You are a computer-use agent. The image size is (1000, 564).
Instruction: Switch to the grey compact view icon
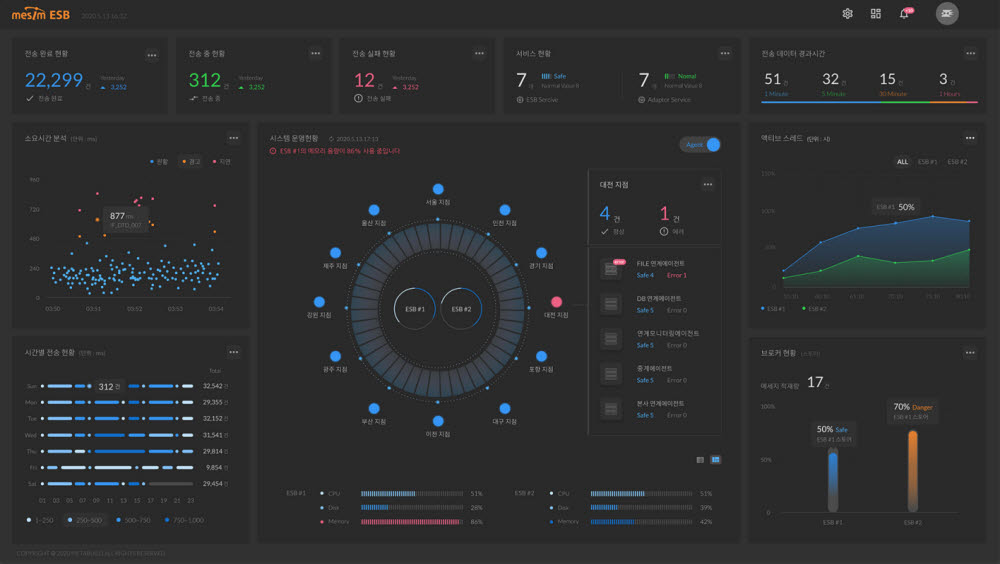click(x=700, y=459)
